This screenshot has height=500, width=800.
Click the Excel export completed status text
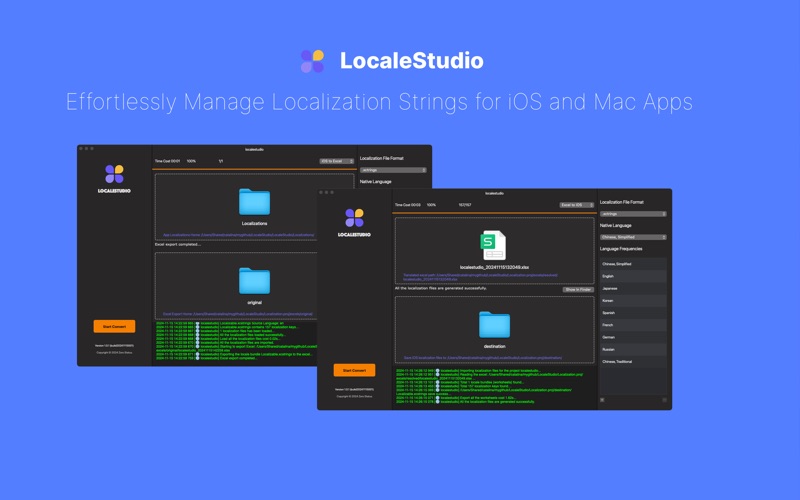pyautogui.click(x=178, y=244)
